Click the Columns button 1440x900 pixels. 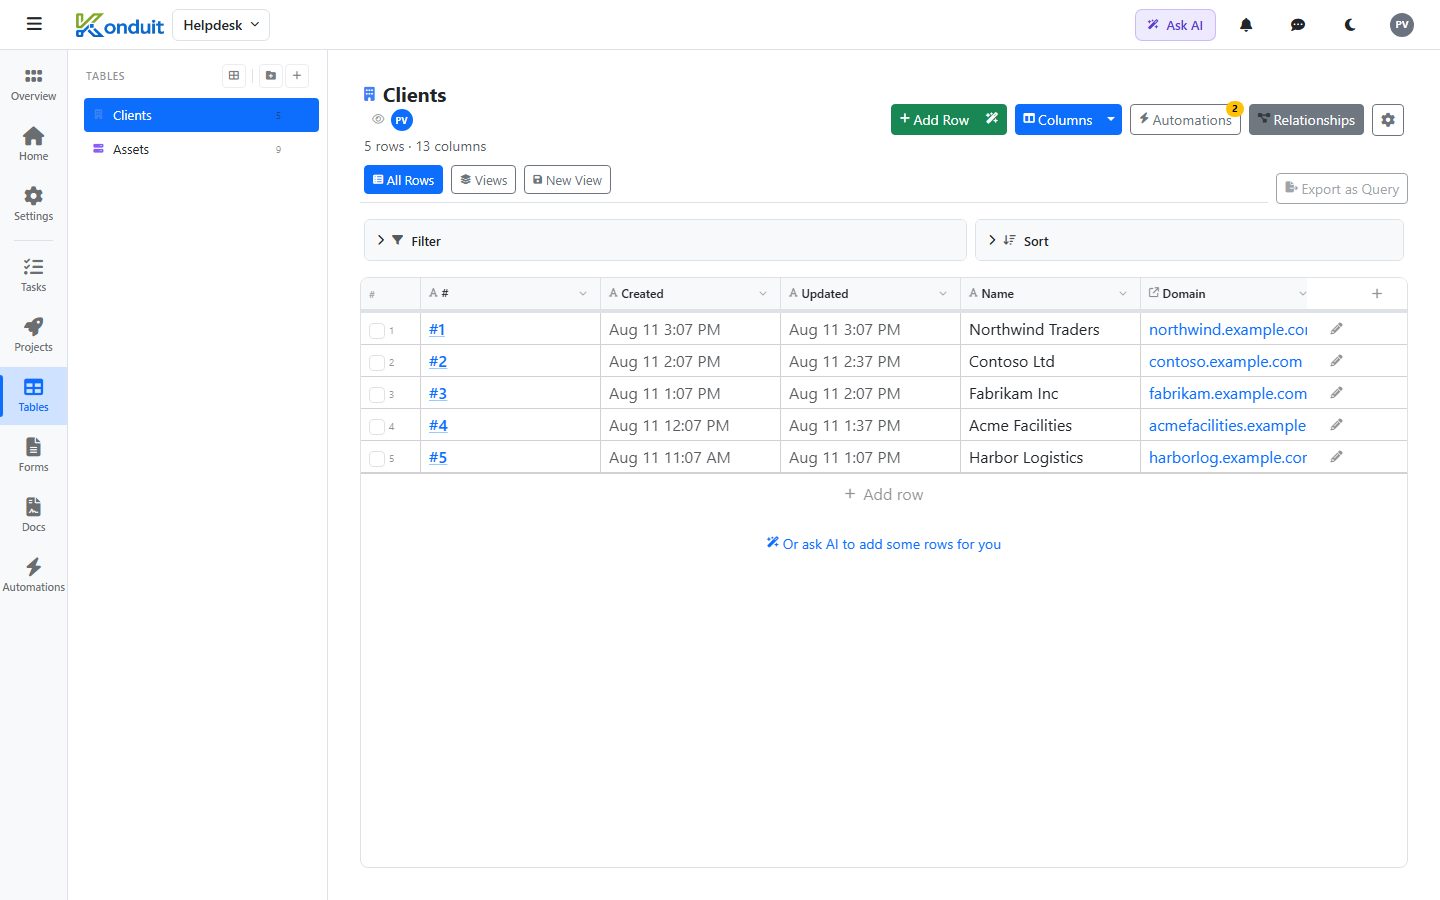pos(1057,120)
